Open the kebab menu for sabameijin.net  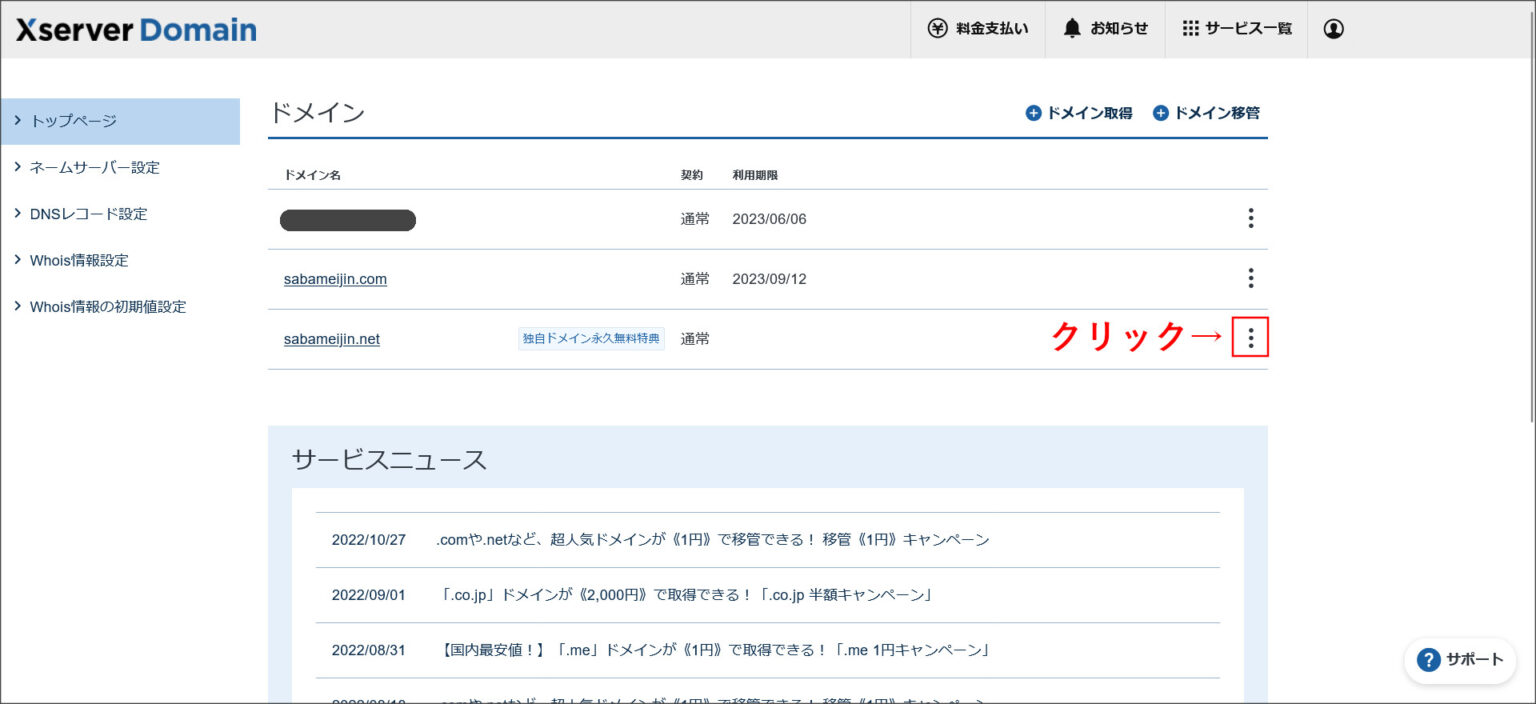click(x=1250, y=338)
